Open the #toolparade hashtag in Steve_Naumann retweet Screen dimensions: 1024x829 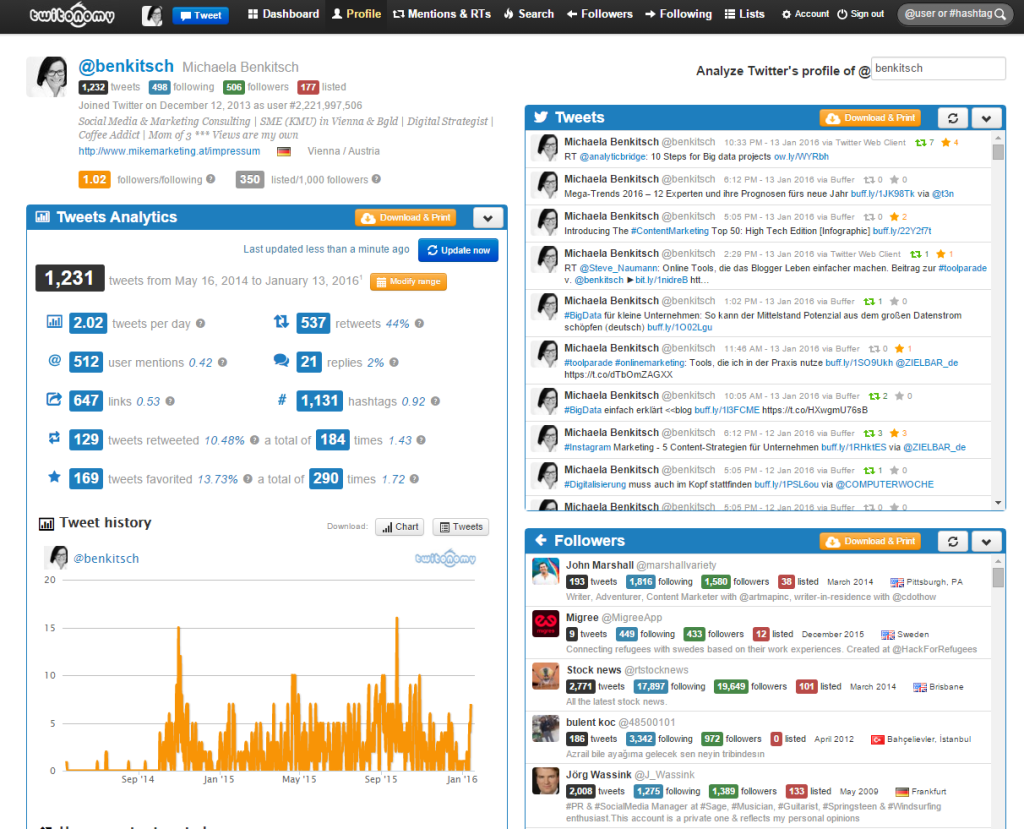coord(963,268)
